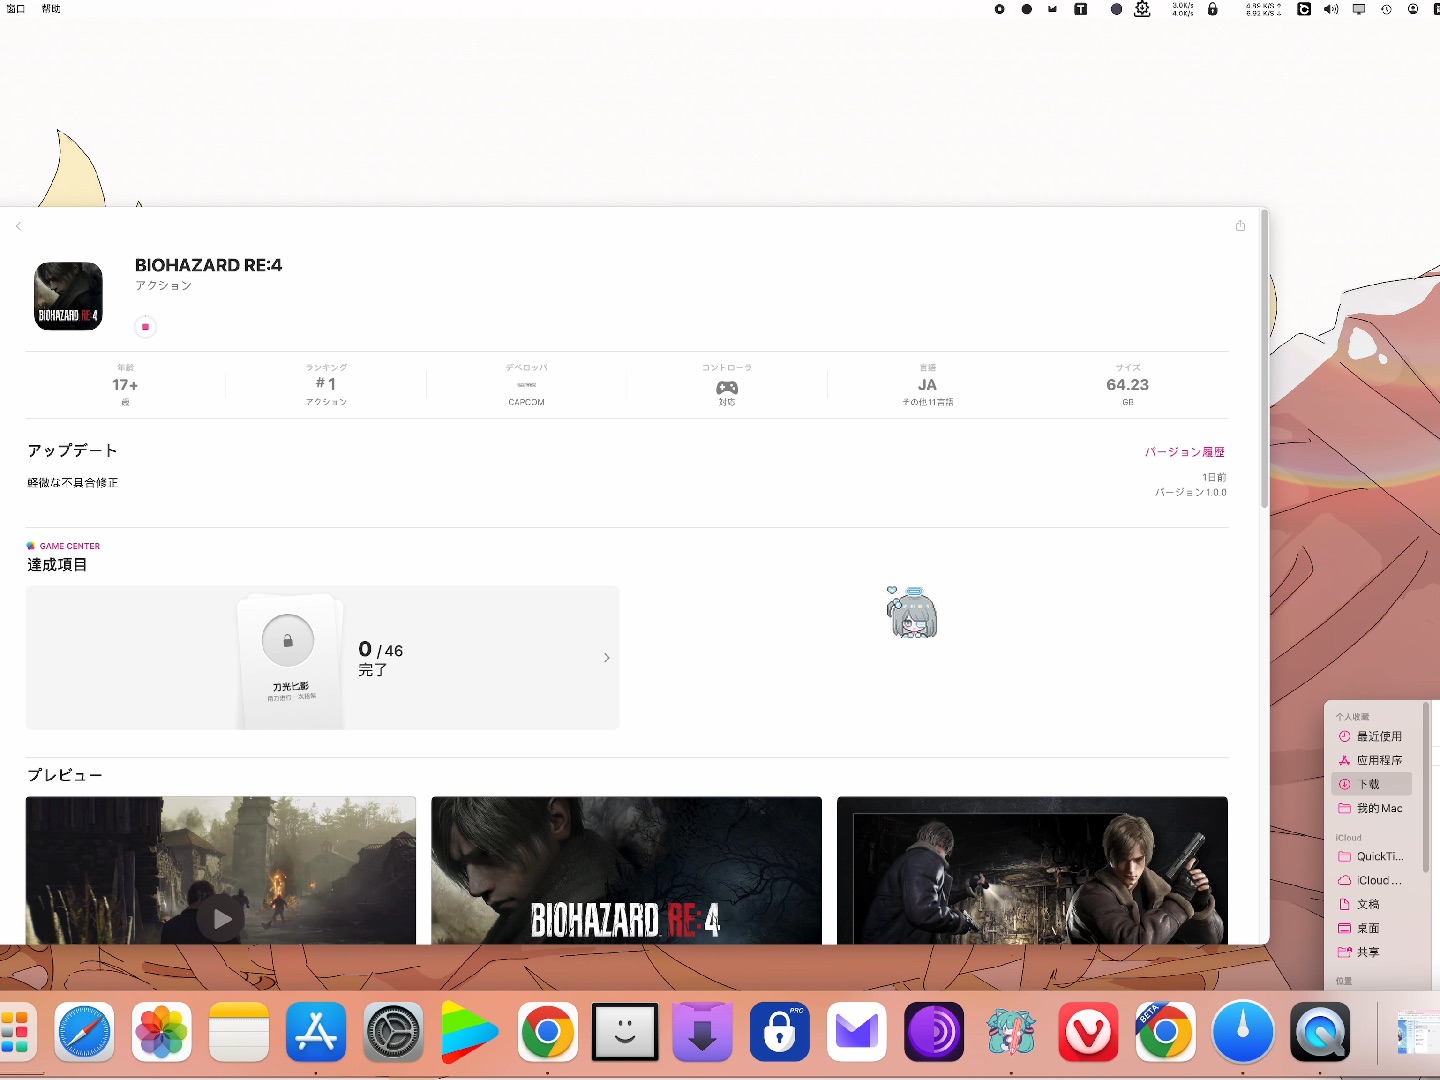Open the purple Downie download app in Dock
Viewport: 1440px width, 1080px height.
click(703, 1032)
